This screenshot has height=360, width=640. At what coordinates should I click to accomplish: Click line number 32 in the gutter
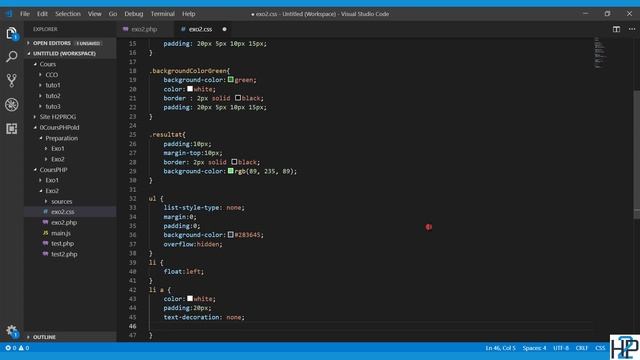[132, 198]
